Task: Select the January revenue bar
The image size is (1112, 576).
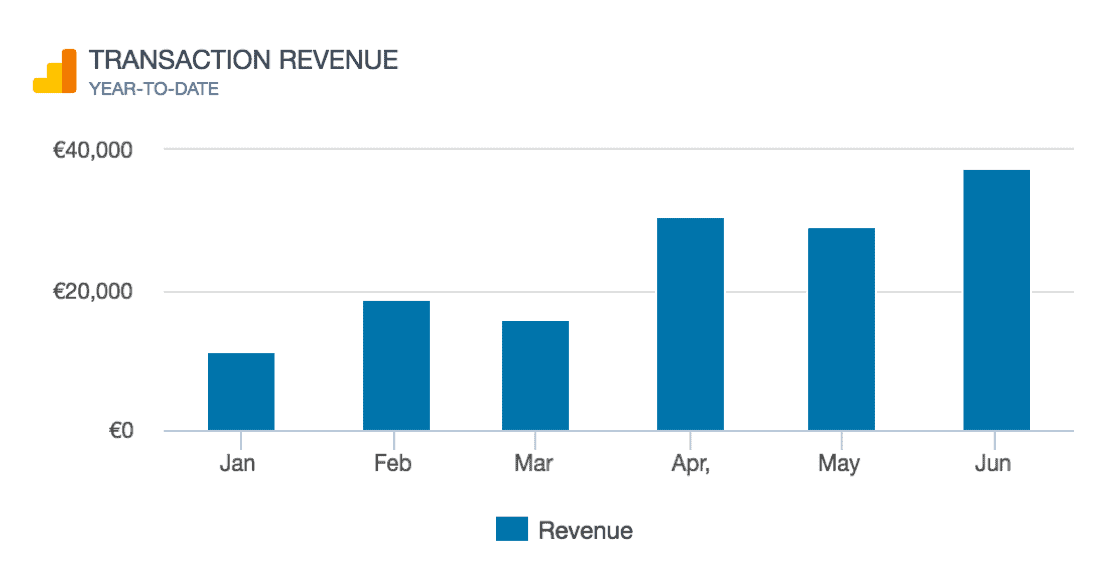Action: tap(241, 392)
